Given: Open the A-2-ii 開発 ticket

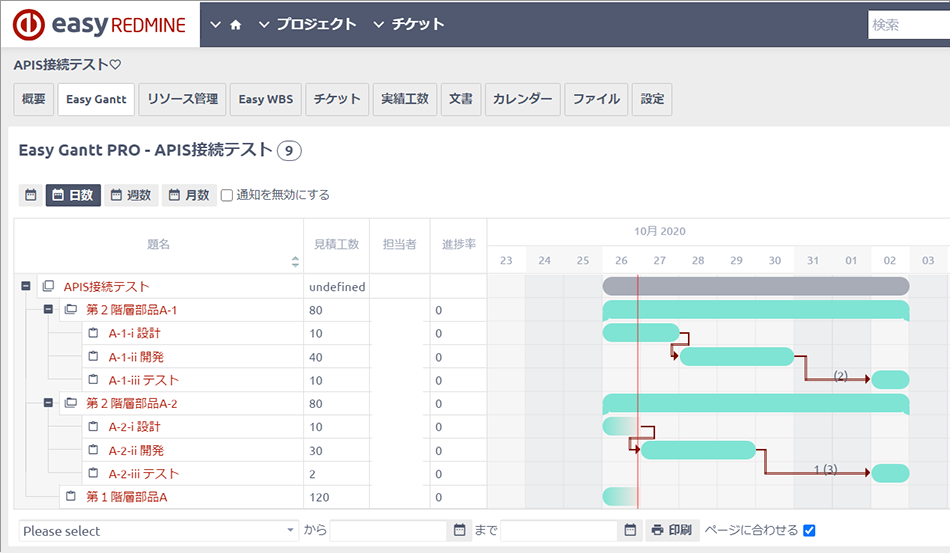Looking at the screenshot, I should (136, 451).
